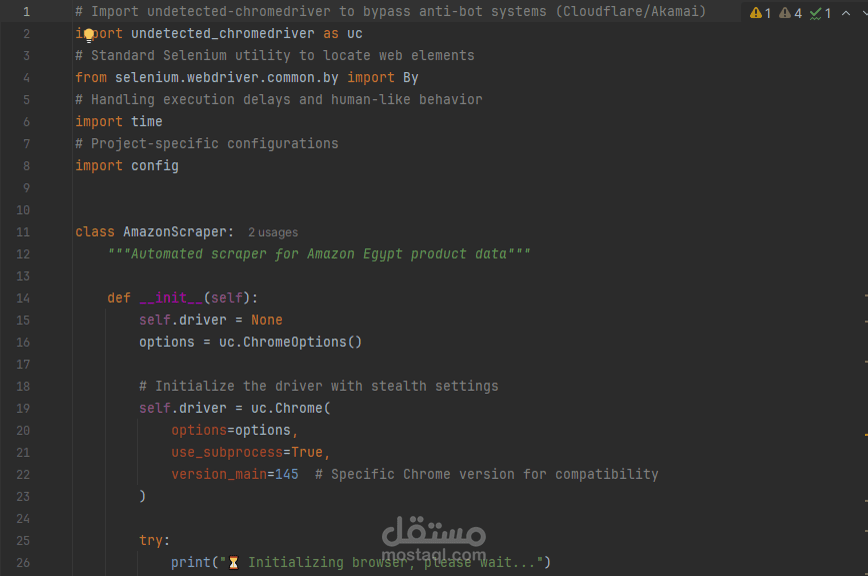
Task: Click the 'as' keyword on line 2
Action: coord(330,33)
